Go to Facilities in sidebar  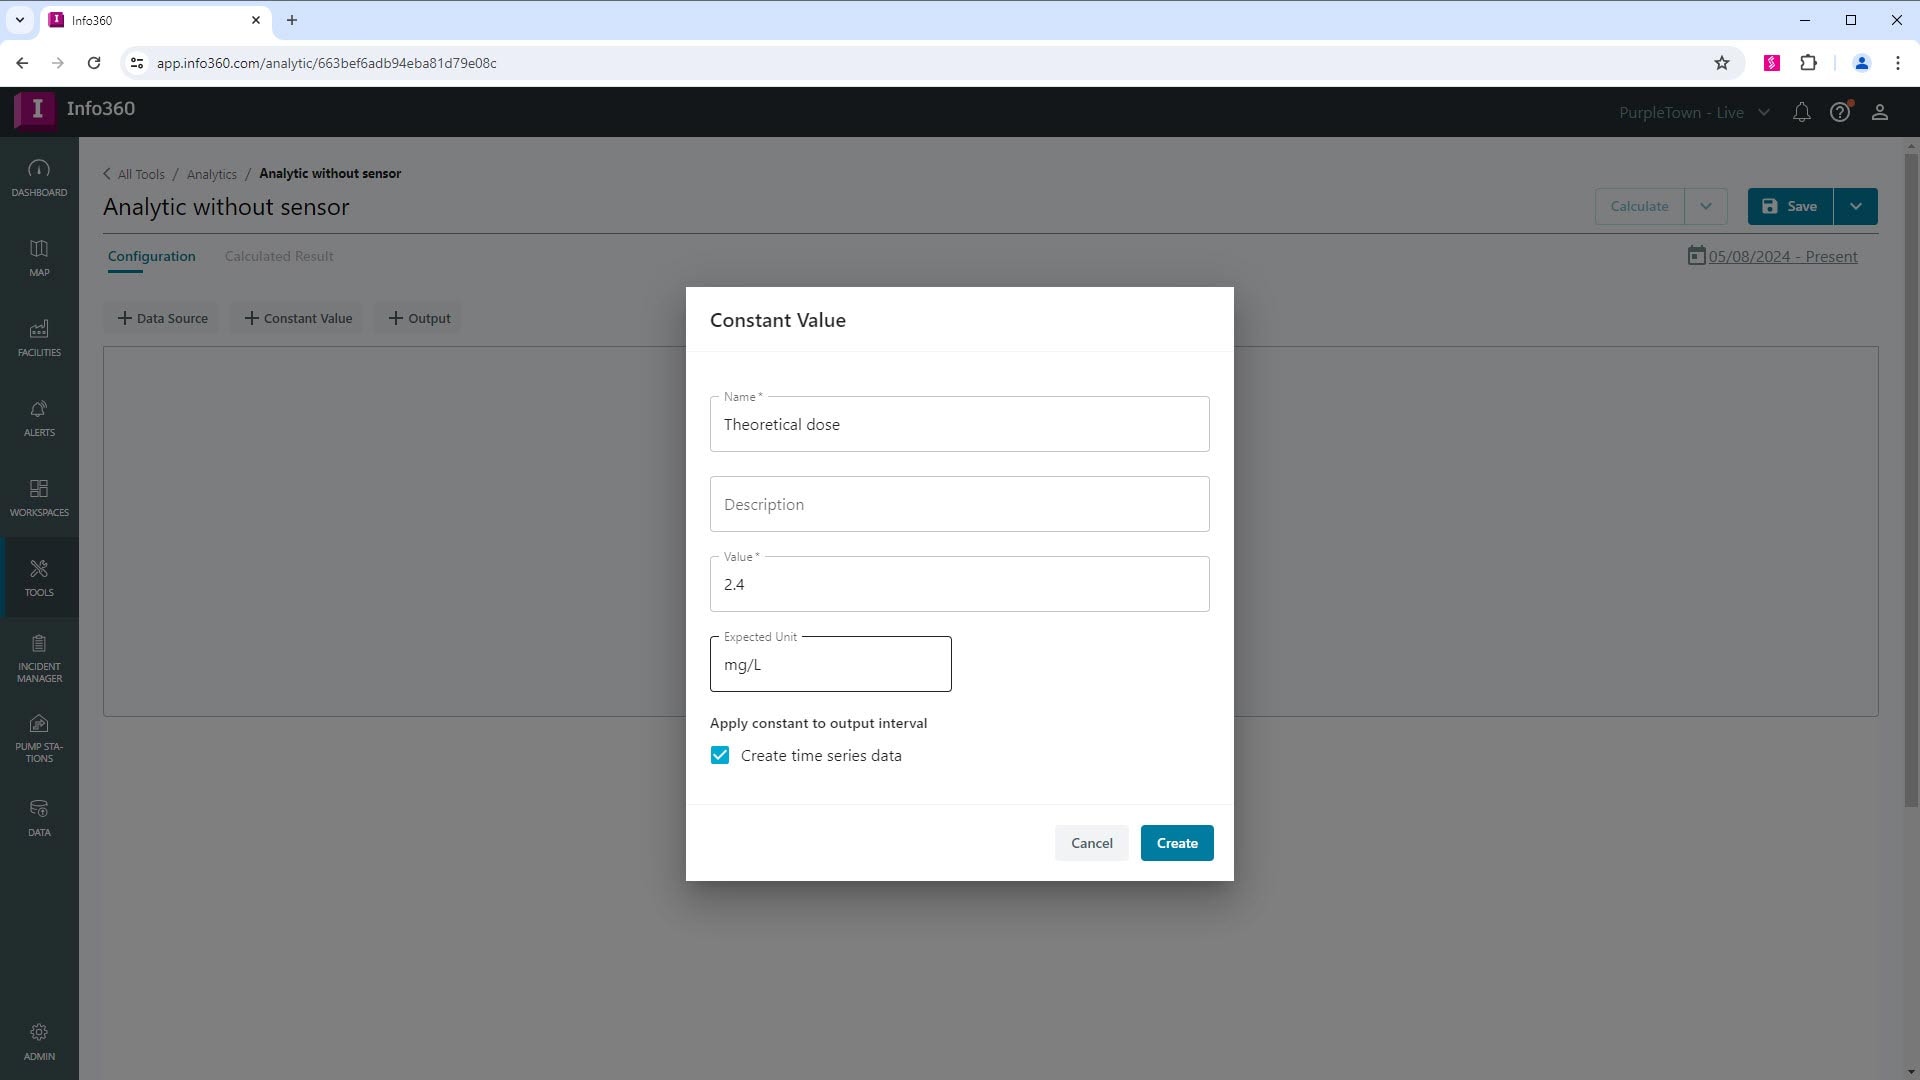tap(39, 337)
